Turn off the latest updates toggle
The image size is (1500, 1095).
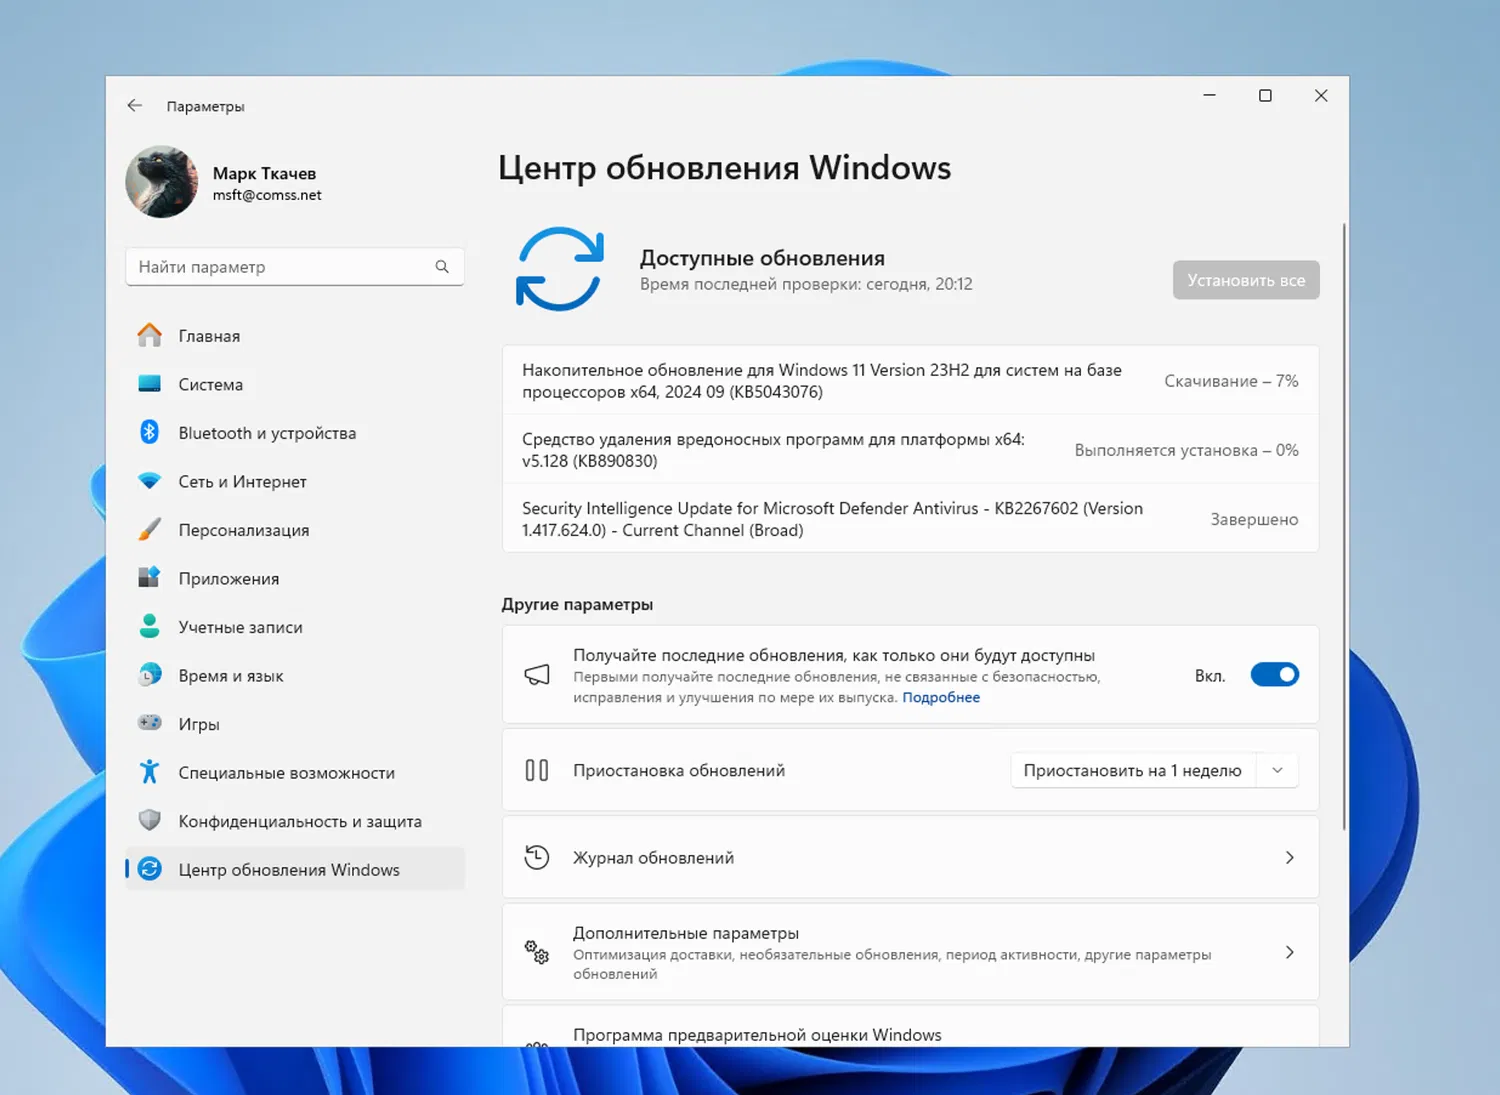click(x=1275, y=675)
